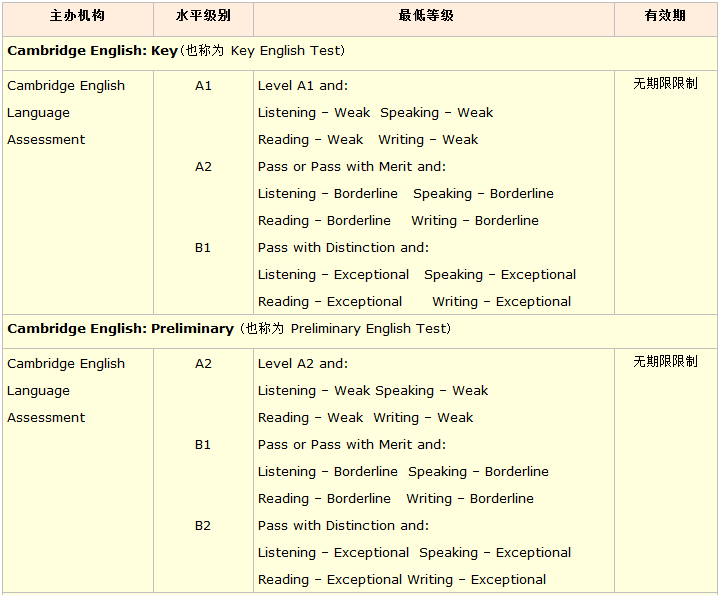Image resolution: width=720 pixels, height=595 pixels.
Task: Select the "最低等级" column header
Action: pos(433,16)
